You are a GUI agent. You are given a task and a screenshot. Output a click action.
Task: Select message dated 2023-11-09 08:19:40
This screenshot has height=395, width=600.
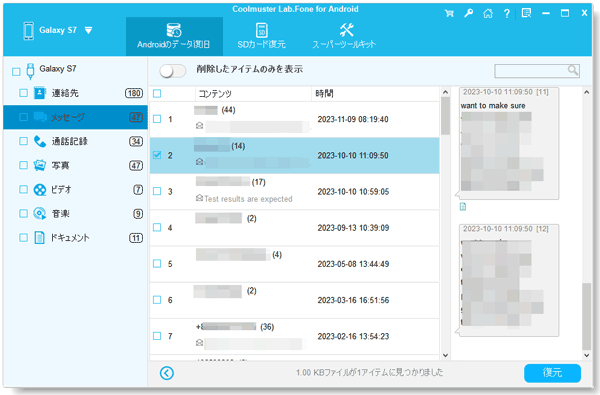pos(294,119)
